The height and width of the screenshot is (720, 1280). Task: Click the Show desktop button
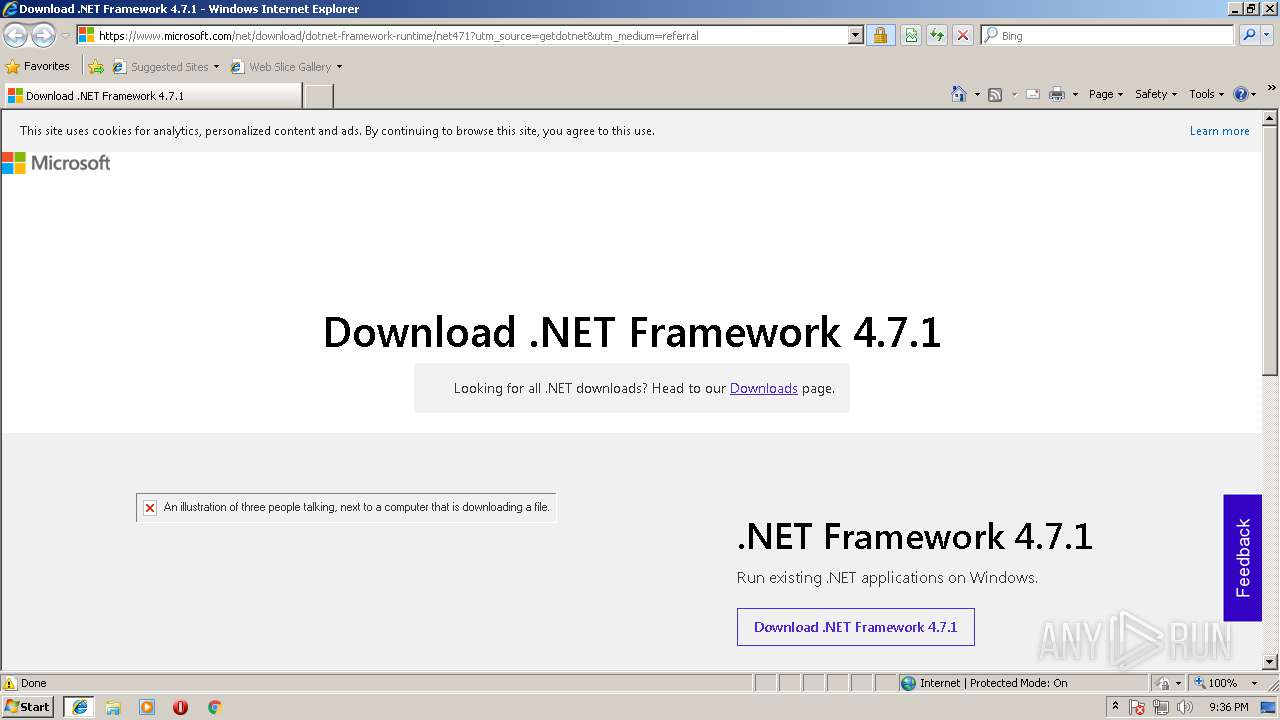(x=1269, y=707)
